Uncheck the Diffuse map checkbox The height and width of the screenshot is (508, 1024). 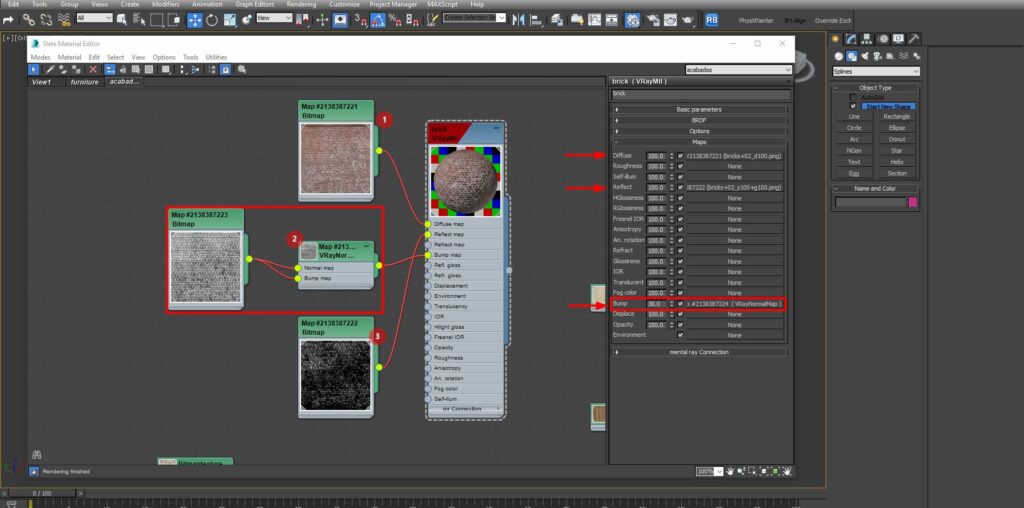680,156
